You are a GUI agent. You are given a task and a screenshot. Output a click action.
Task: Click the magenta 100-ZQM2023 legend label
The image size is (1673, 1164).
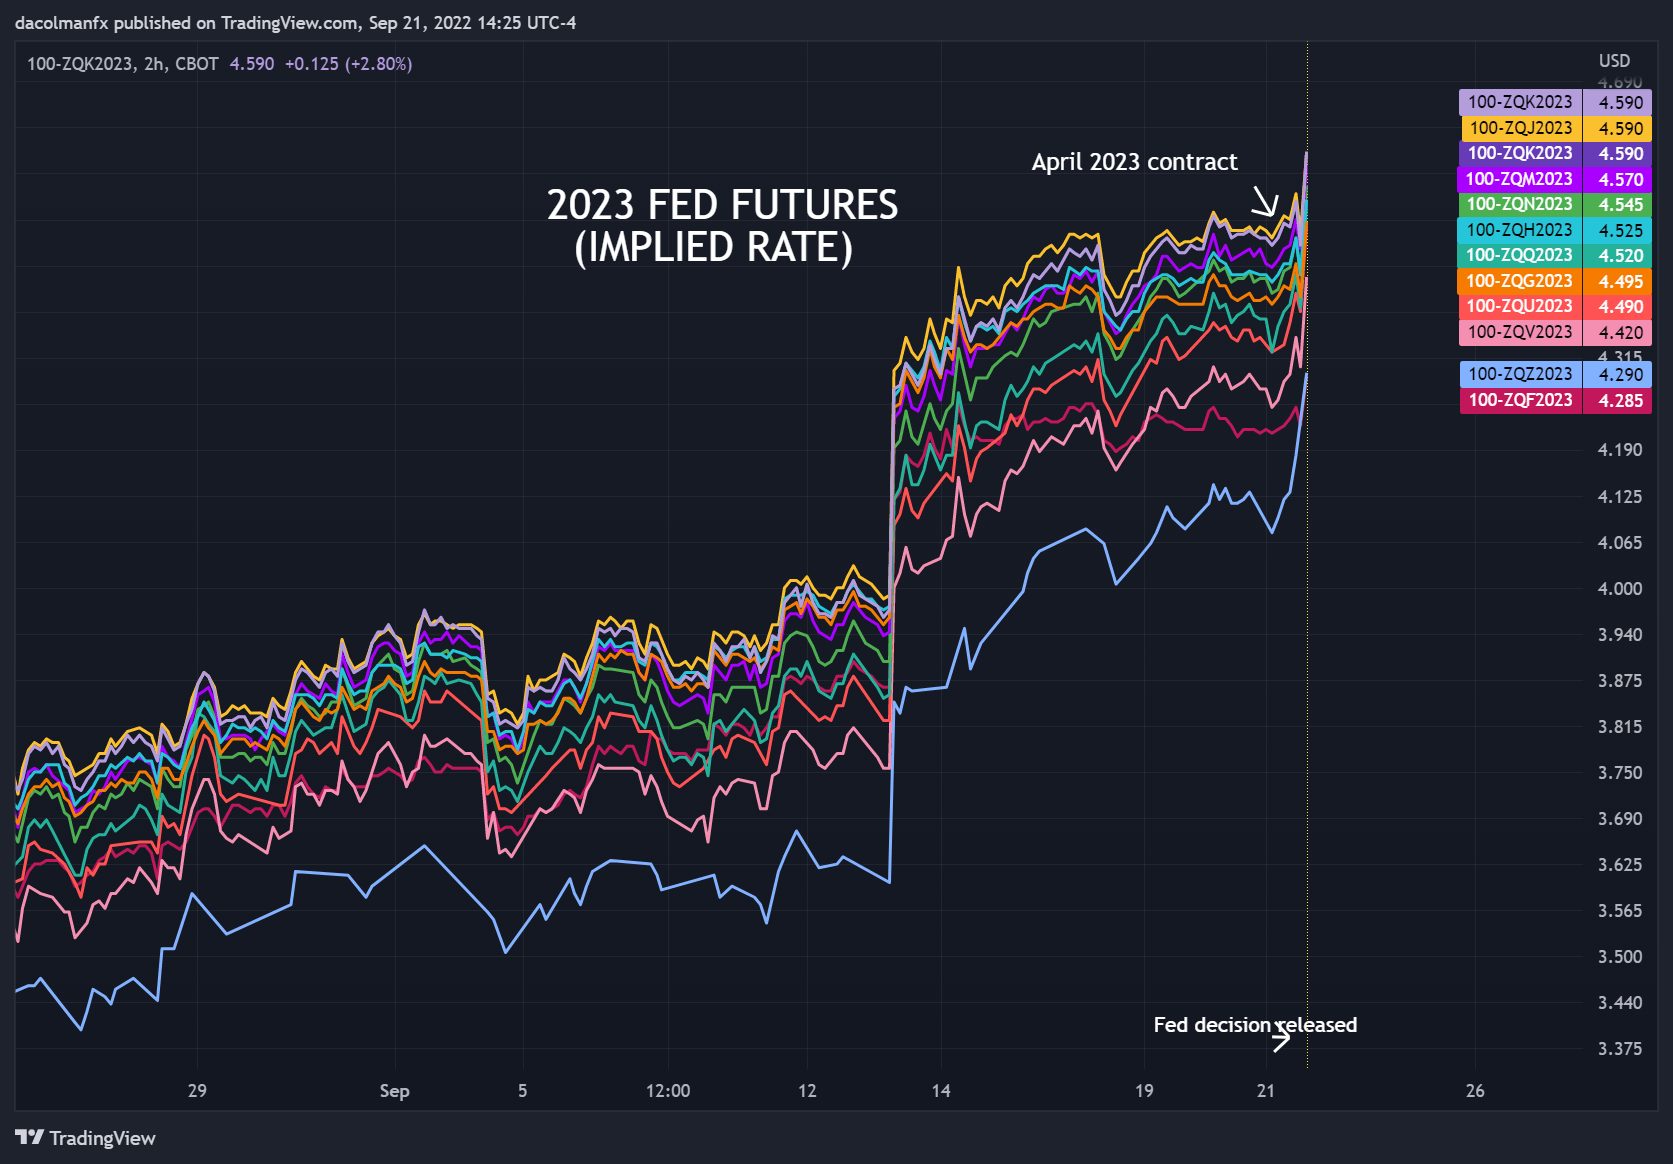(x=1519, y=179)
